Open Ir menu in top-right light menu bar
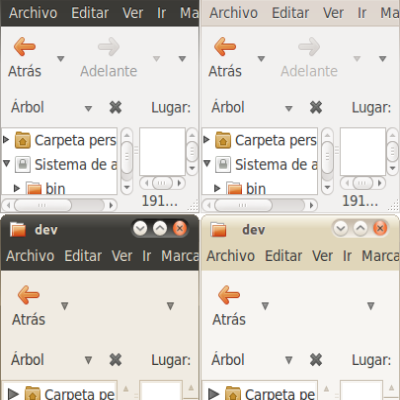 click(x=362, y=13)
